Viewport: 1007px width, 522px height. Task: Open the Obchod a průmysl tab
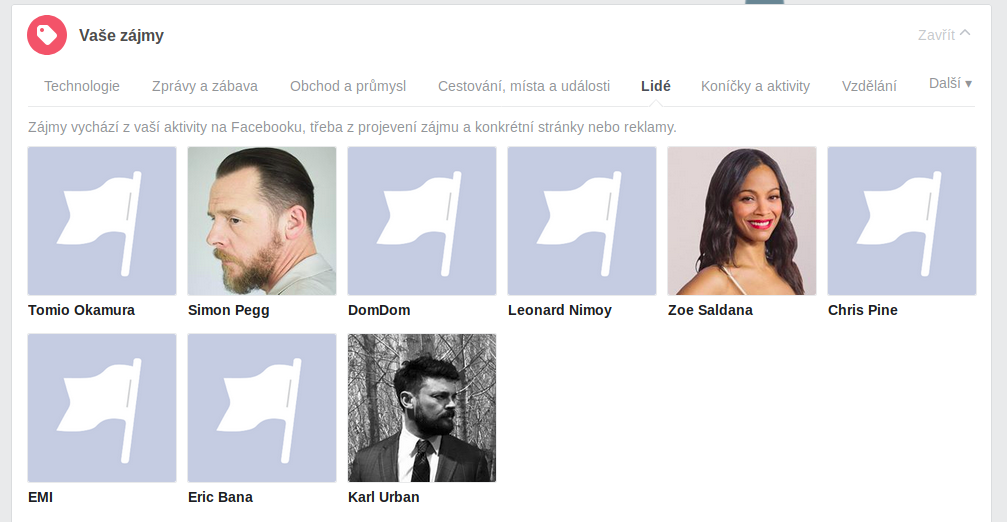(348, 86)
